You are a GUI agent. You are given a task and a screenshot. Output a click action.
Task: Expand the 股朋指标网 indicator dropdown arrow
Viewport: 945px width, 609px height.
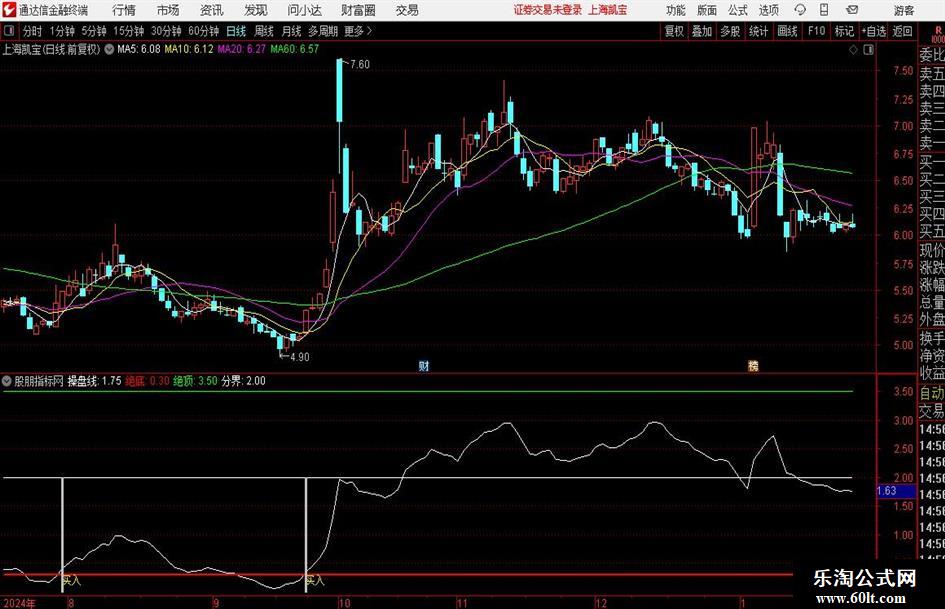(x=7, y=381)
